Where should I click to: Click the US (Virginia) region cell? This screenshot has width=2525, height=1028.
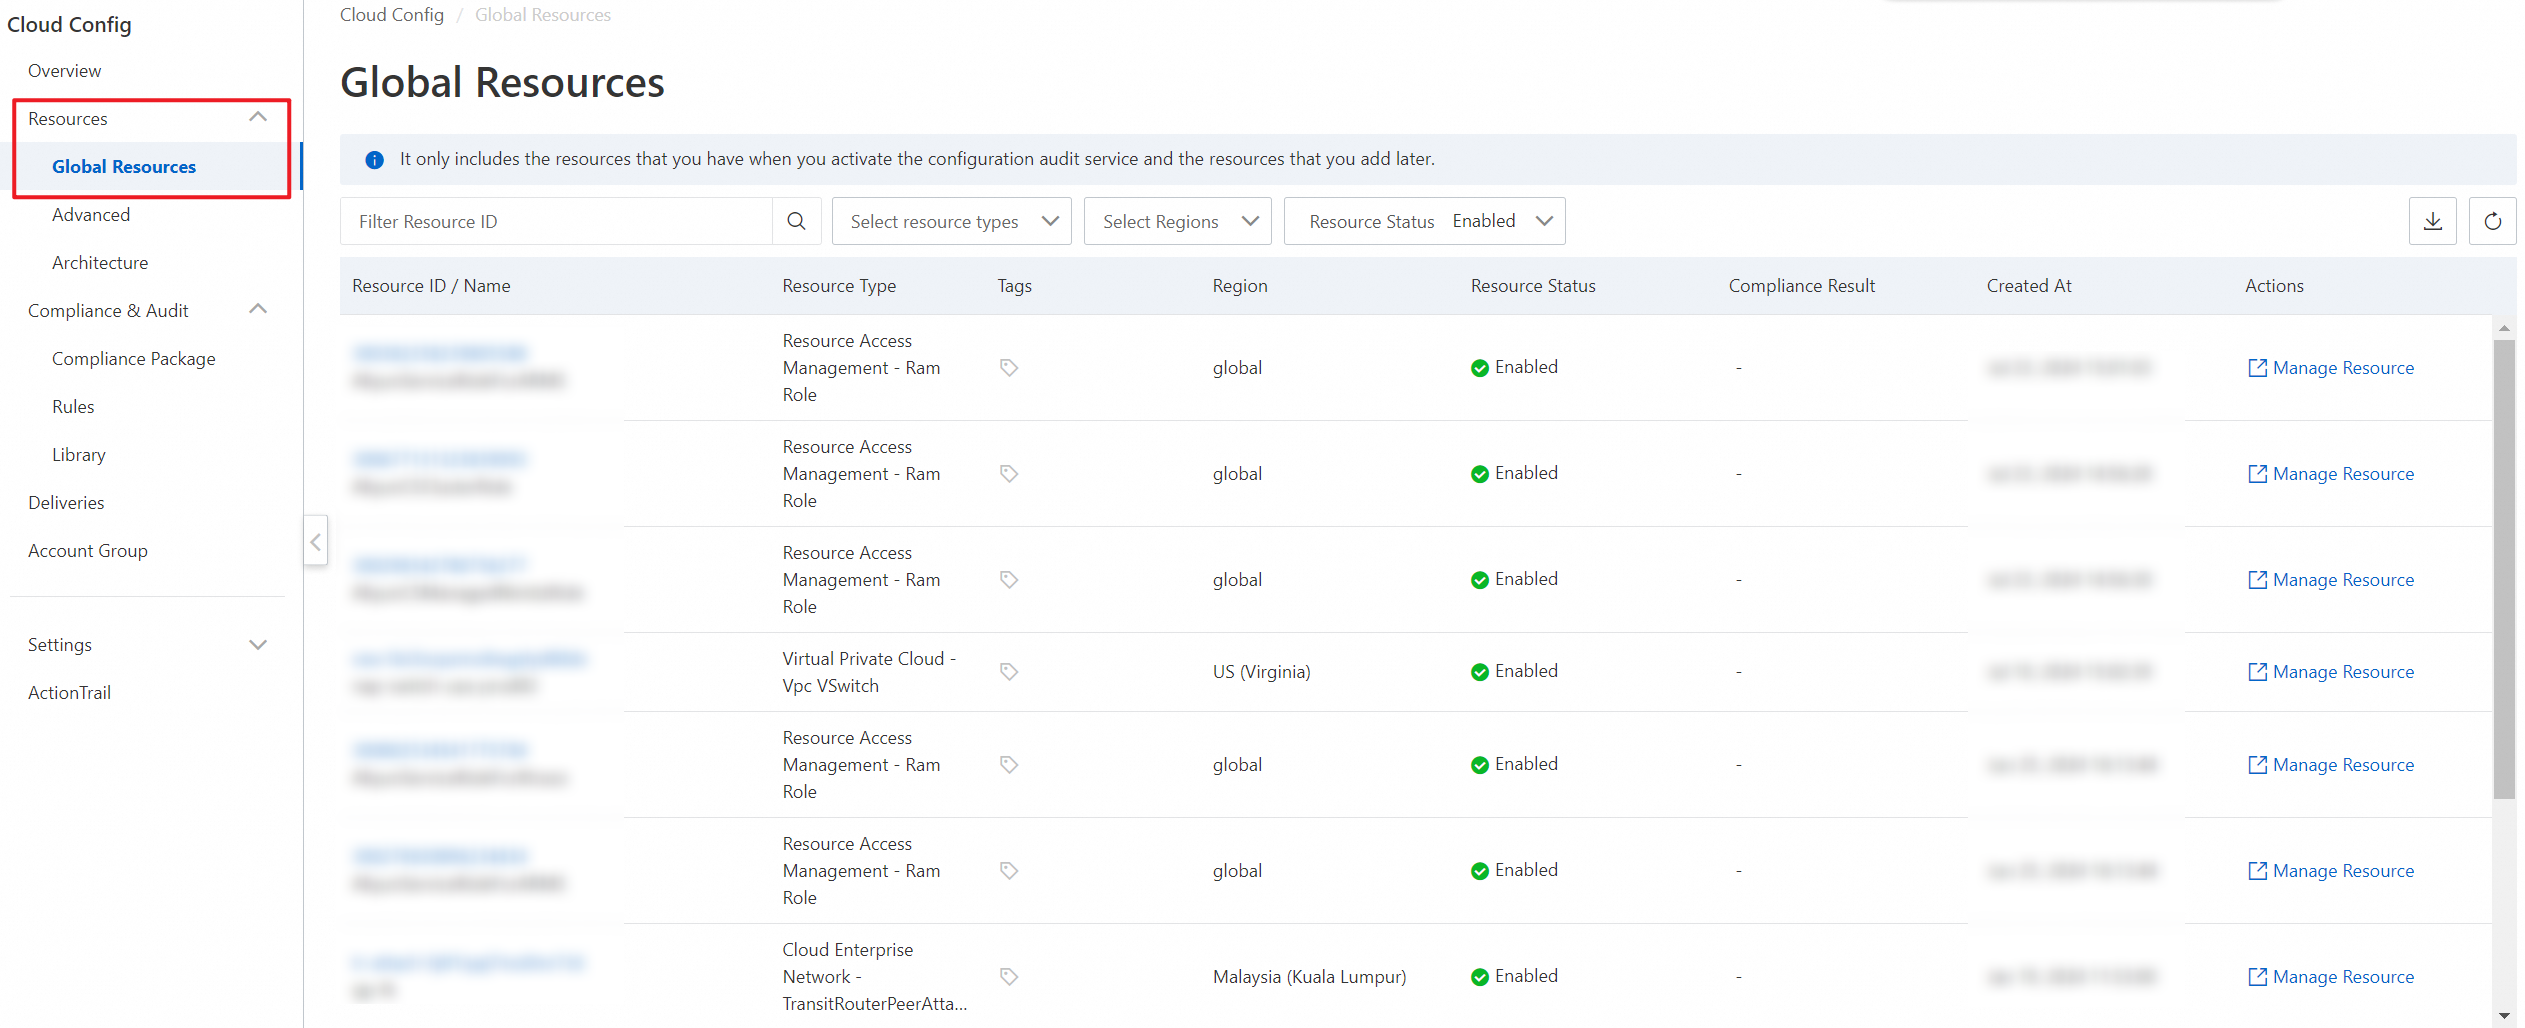tap(1261, 672)
